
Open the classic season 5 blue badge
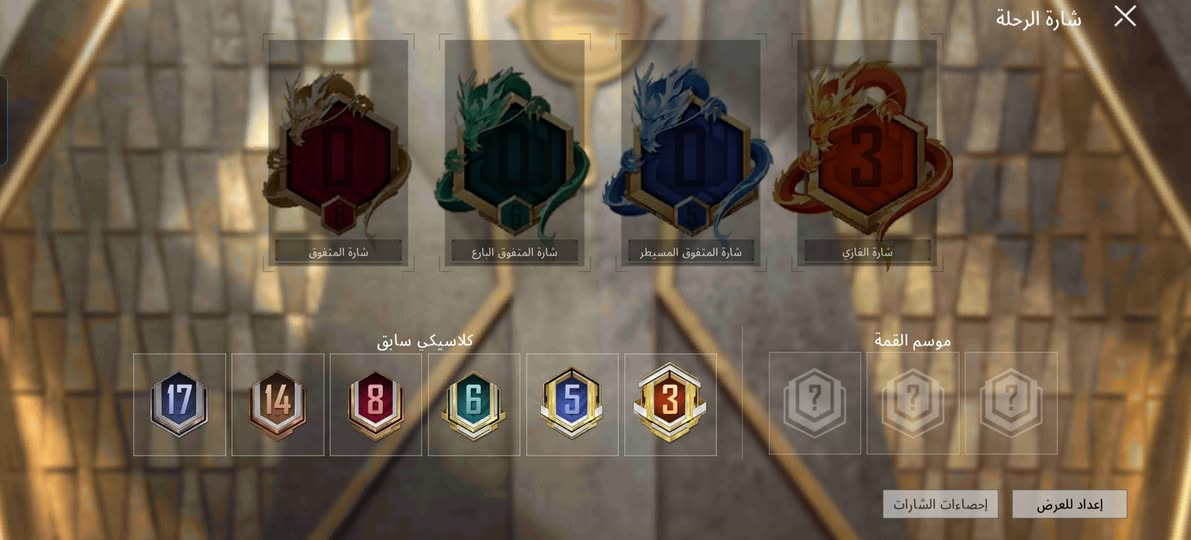point(572,405)
